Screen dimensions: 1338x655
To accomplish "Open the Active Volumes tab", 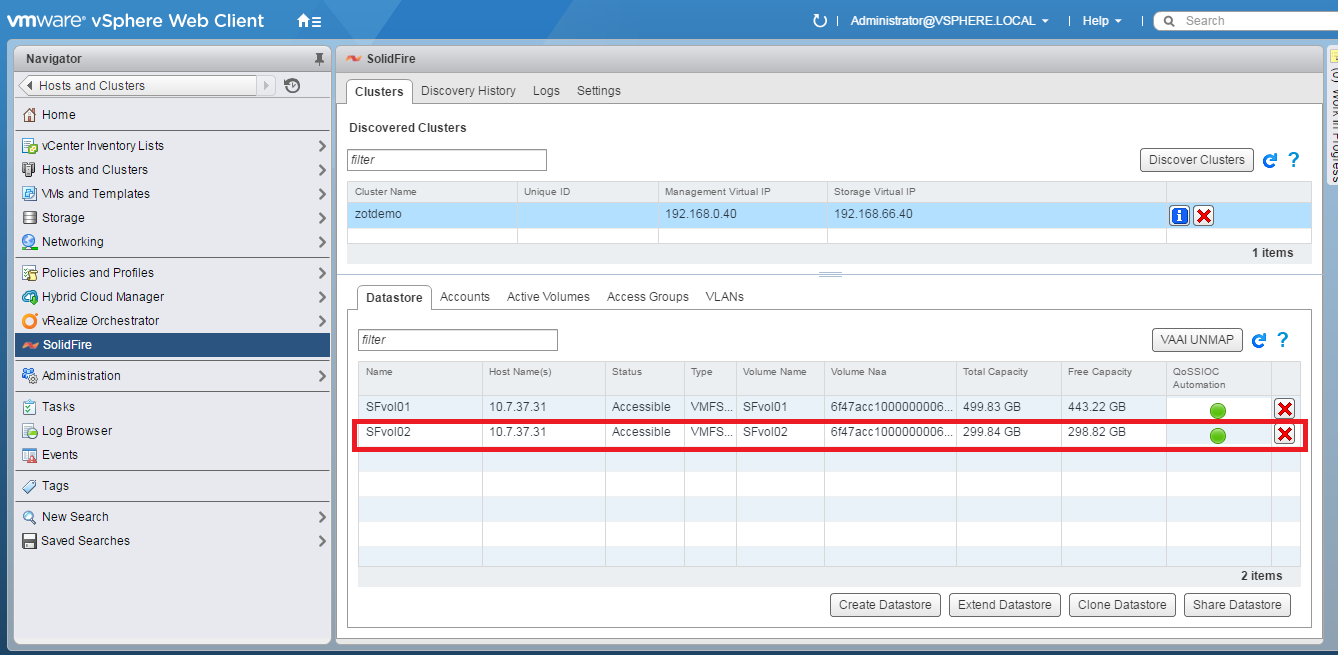I will (548, 297).
